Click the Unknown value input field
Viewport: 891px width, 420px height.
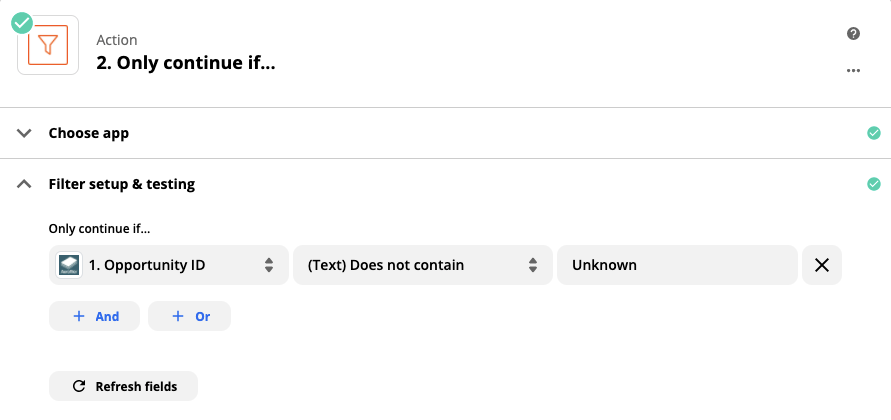(677, 265)
